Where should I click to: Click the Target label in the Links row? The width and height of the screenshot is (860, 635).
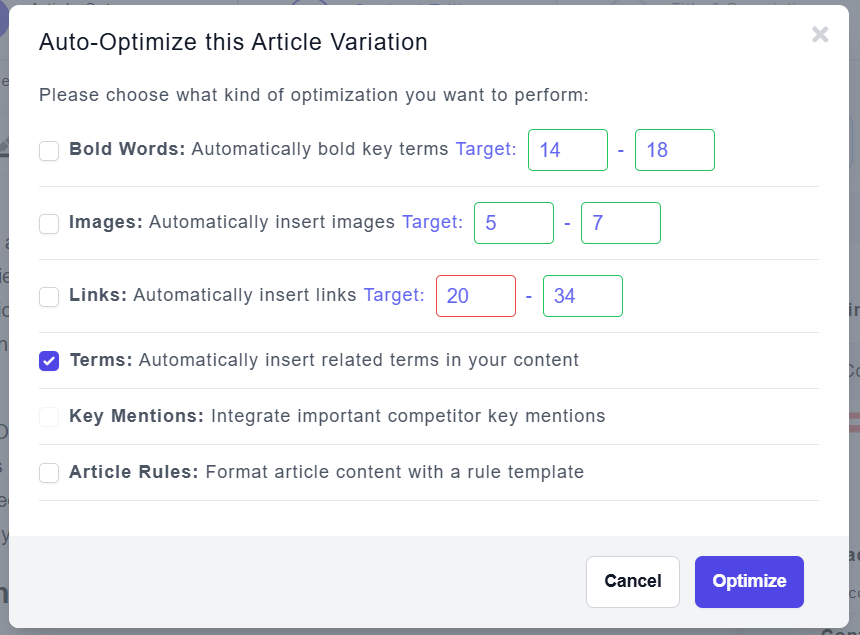coord(394,296)
